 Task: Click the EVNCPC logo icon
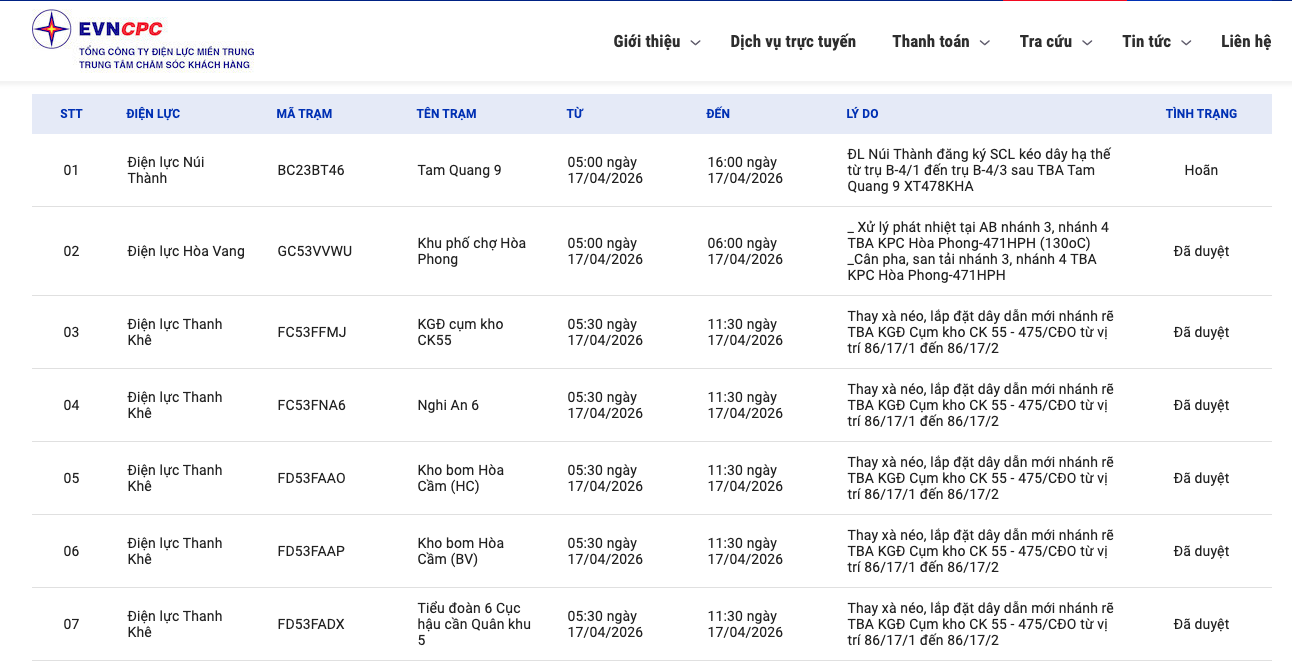(51, 30)
